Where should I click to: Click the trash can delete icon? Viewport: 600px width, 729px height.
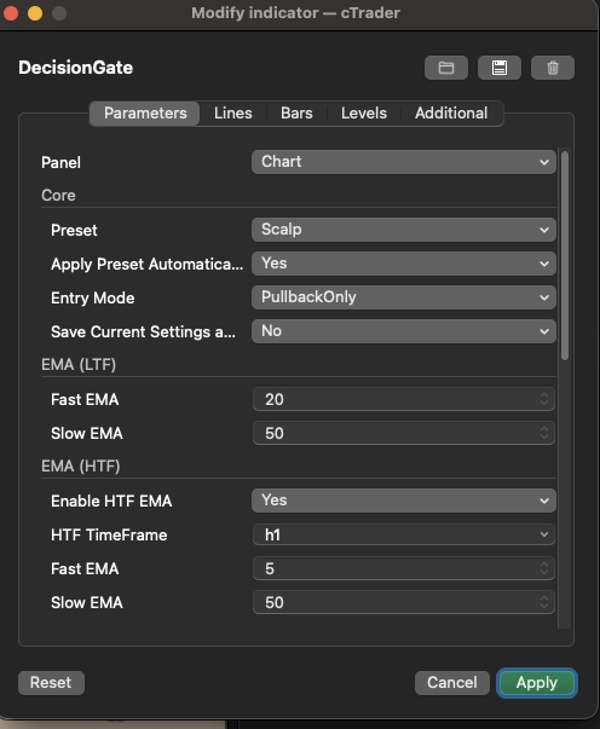[x=553, y=68]
